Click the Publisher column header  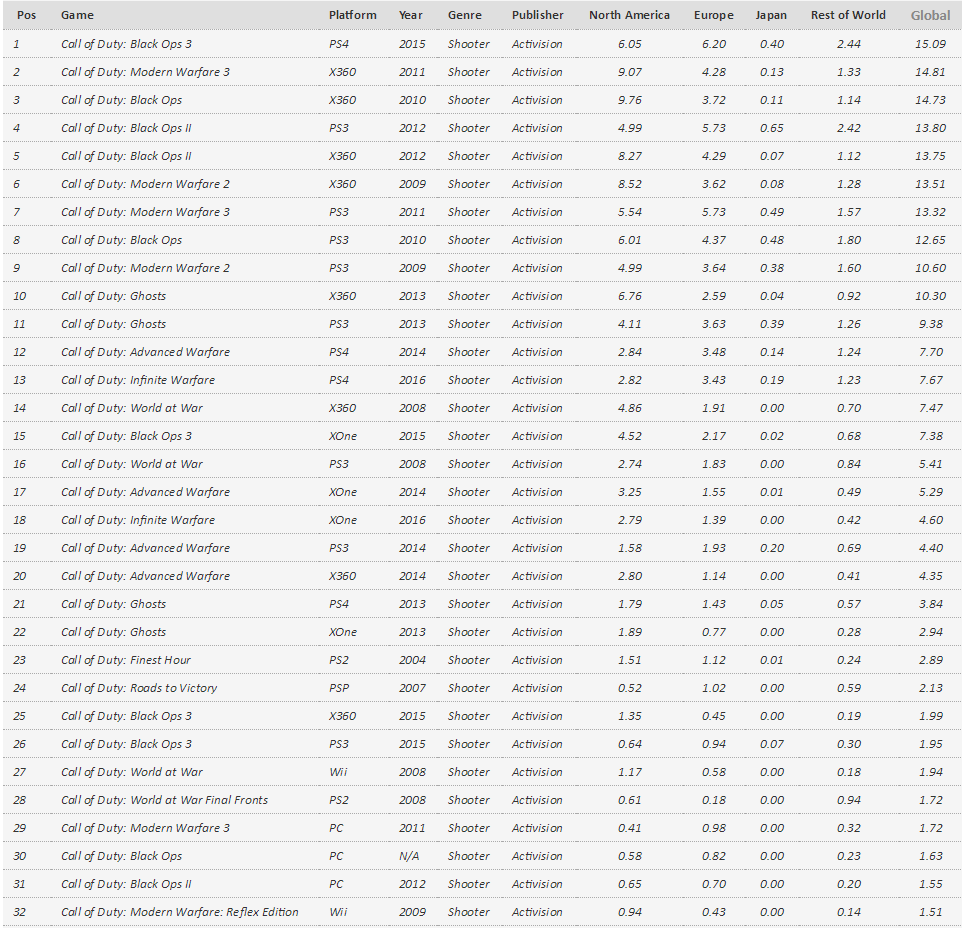click(x=537, y=15)
